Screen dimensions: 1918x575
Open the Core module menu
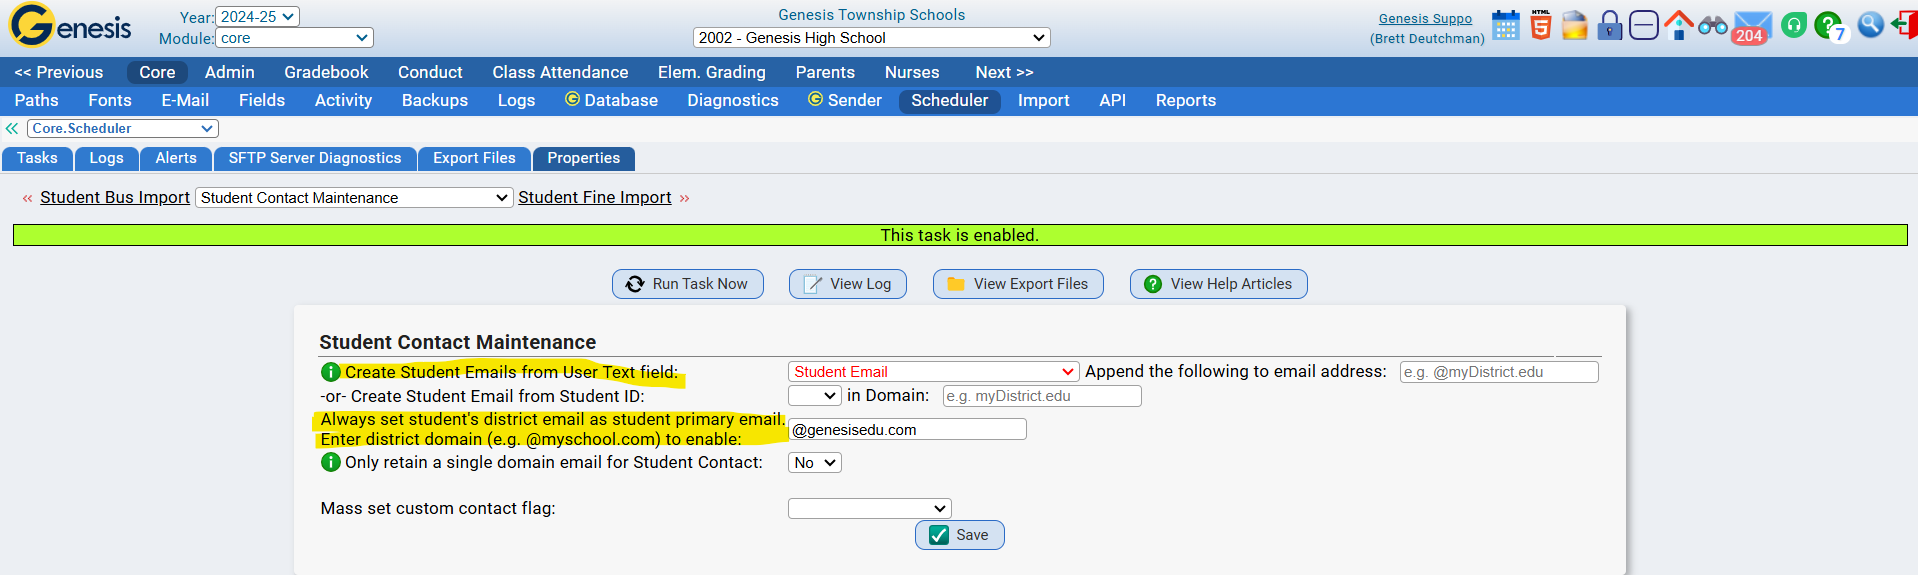point(157,72)
